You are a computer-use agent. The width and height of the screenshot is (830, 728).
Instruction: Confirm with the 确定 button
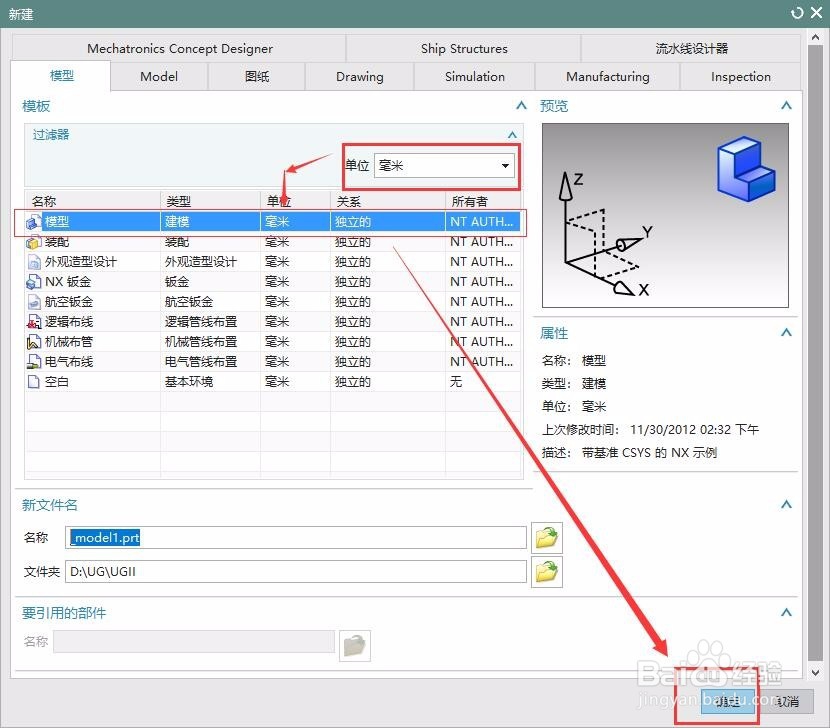pos(727,702)
